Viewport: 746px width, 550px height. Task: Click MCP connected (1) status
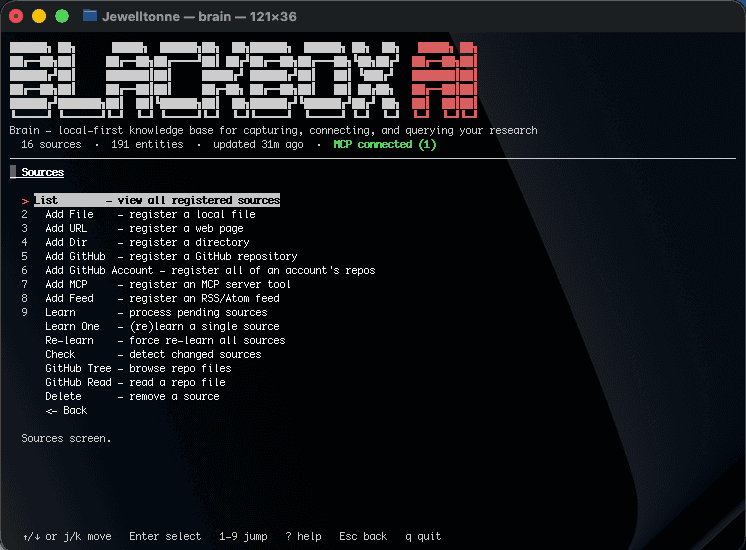[x=384, y=144]
